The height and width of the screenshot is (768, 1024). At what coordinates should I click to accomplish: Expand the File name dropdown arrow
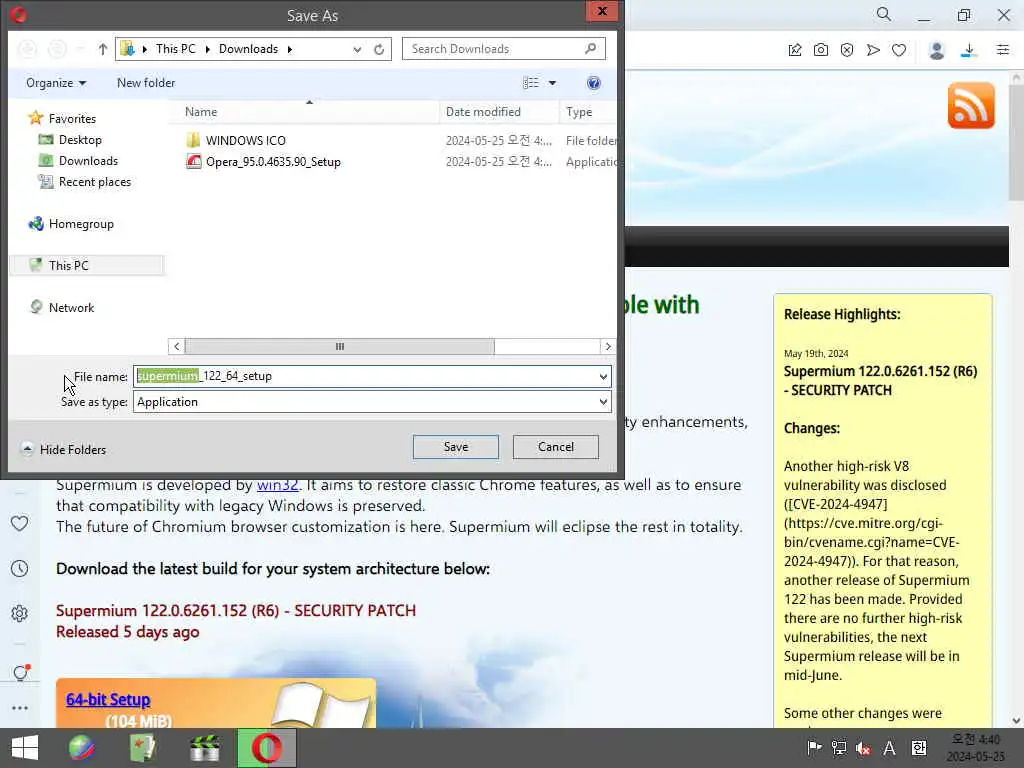pos(603,376)
